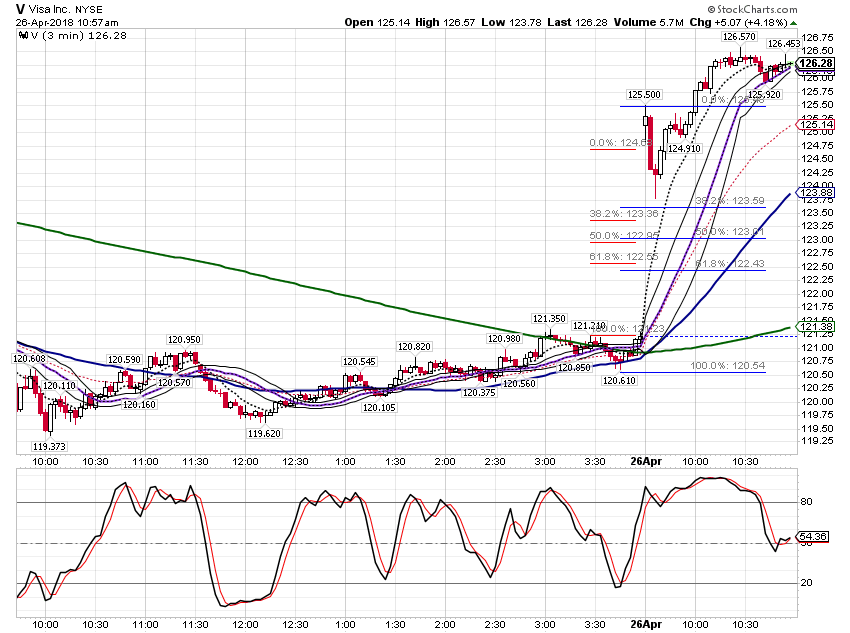
Task: Click the 80 level label on the oscillator
Action: coord(806,502)
